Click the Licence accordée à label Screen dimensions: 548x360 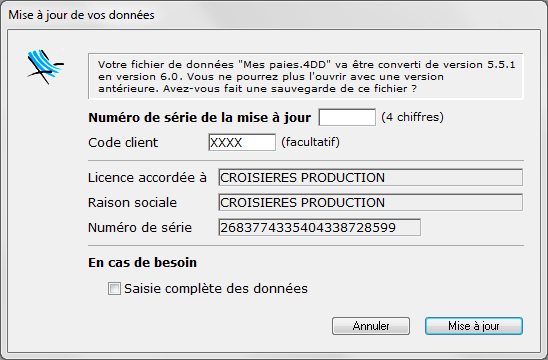(x=147, y=178)
